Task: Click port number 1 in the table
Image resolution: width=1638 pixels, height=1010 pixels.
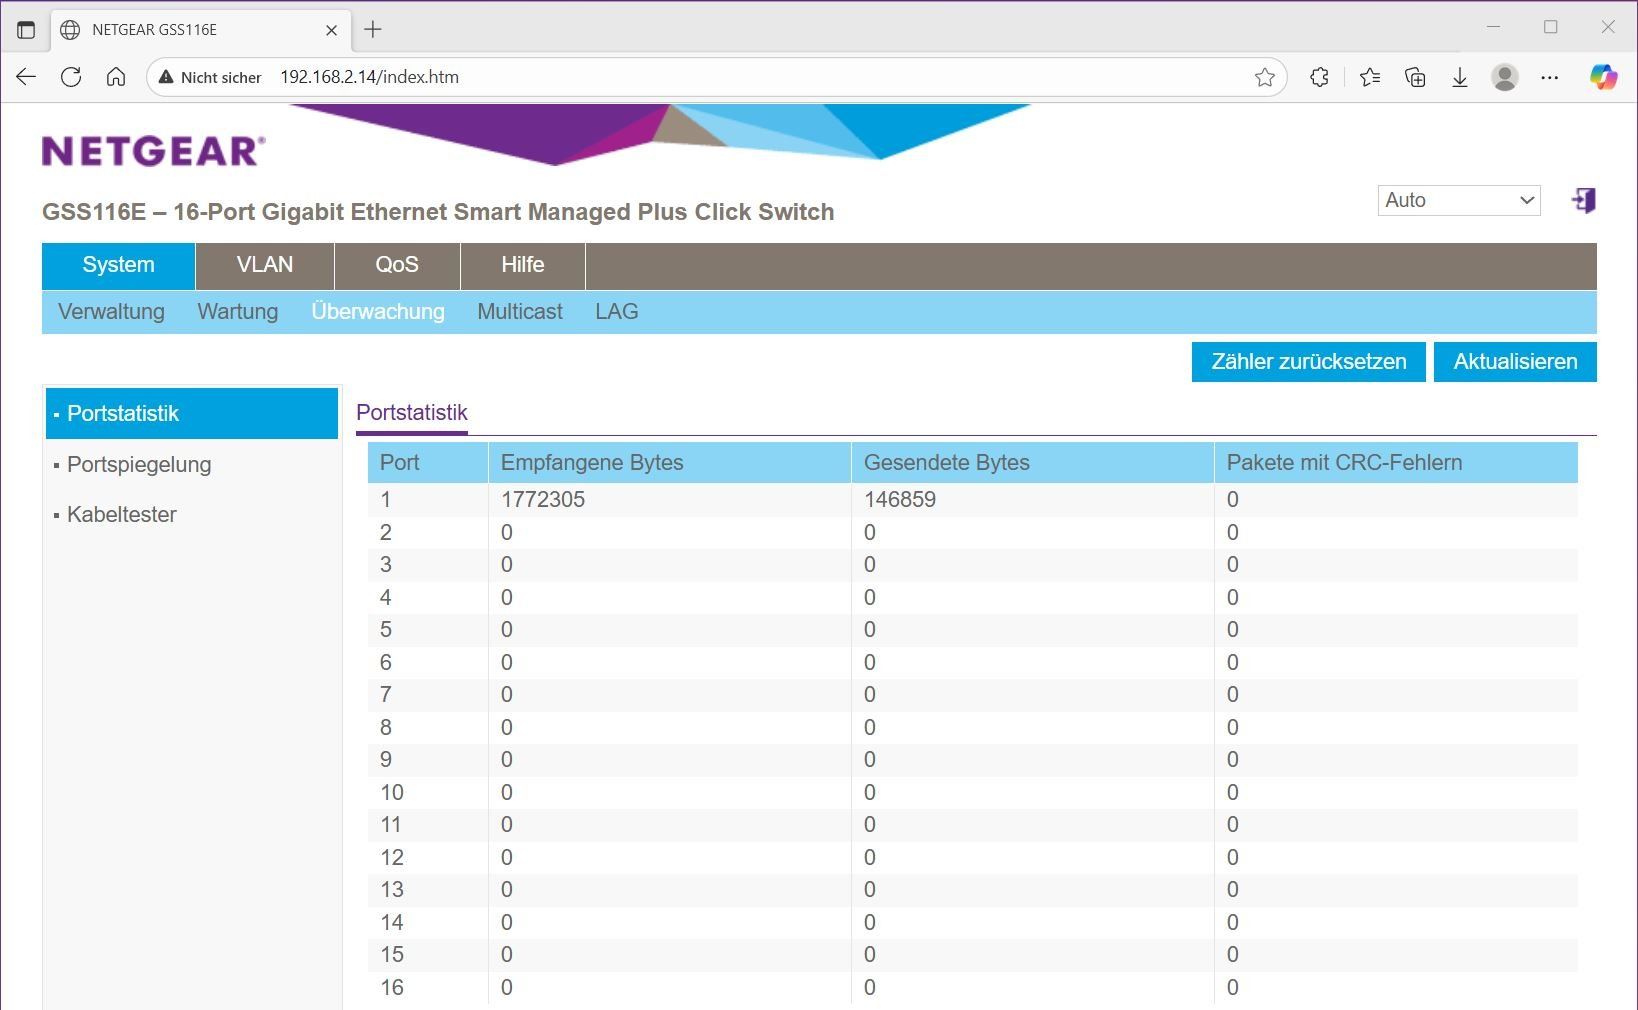Action: coord(386,500)
